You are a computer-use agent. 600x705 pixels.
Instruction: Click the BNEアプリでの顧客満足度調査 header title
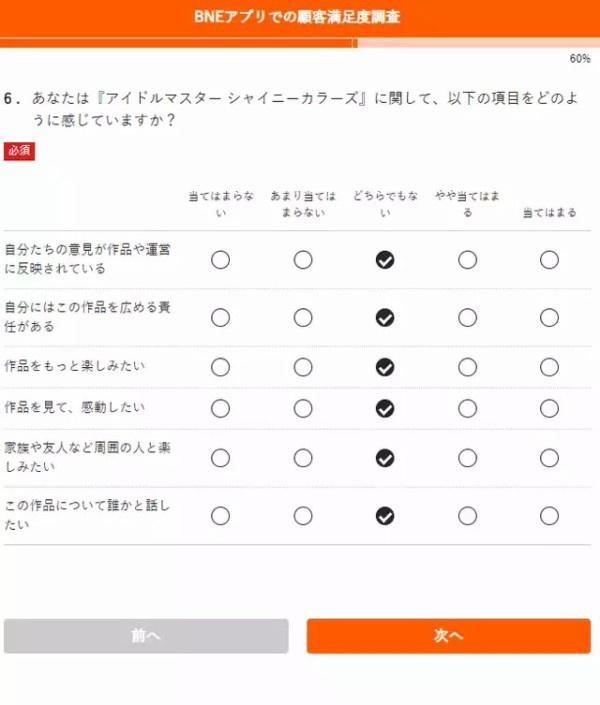297,17
